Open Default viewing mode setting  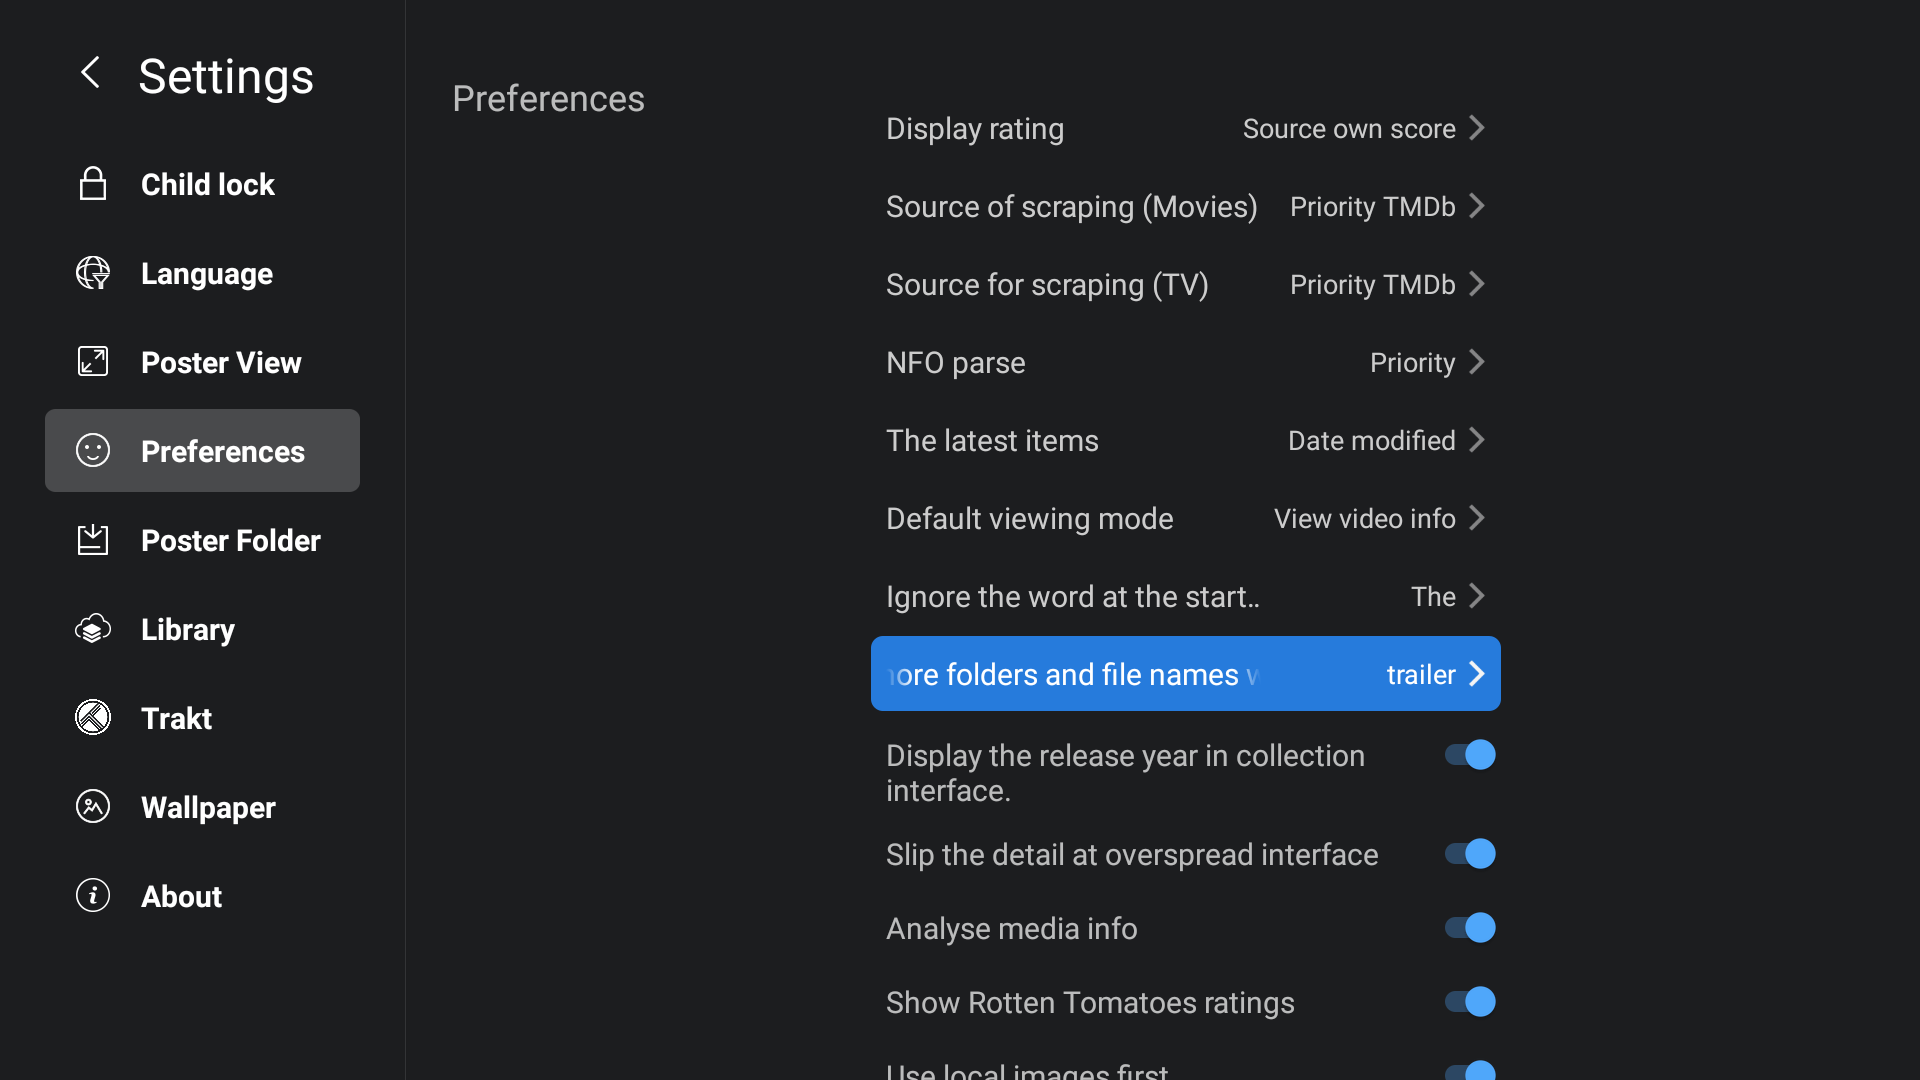point(1186,518)
